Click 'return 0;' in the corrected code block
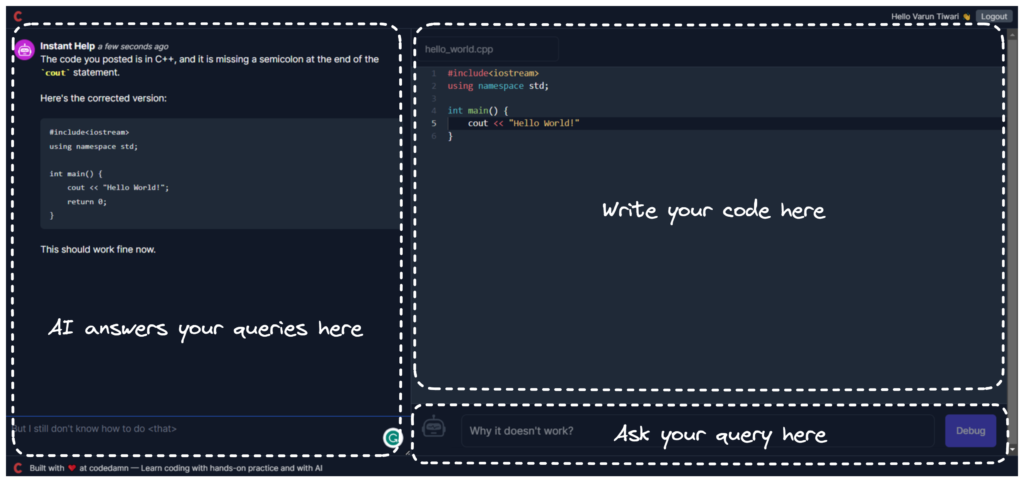Image resolution: width=1024 pixels, height=482 pixels. click(x=86, y=201)
